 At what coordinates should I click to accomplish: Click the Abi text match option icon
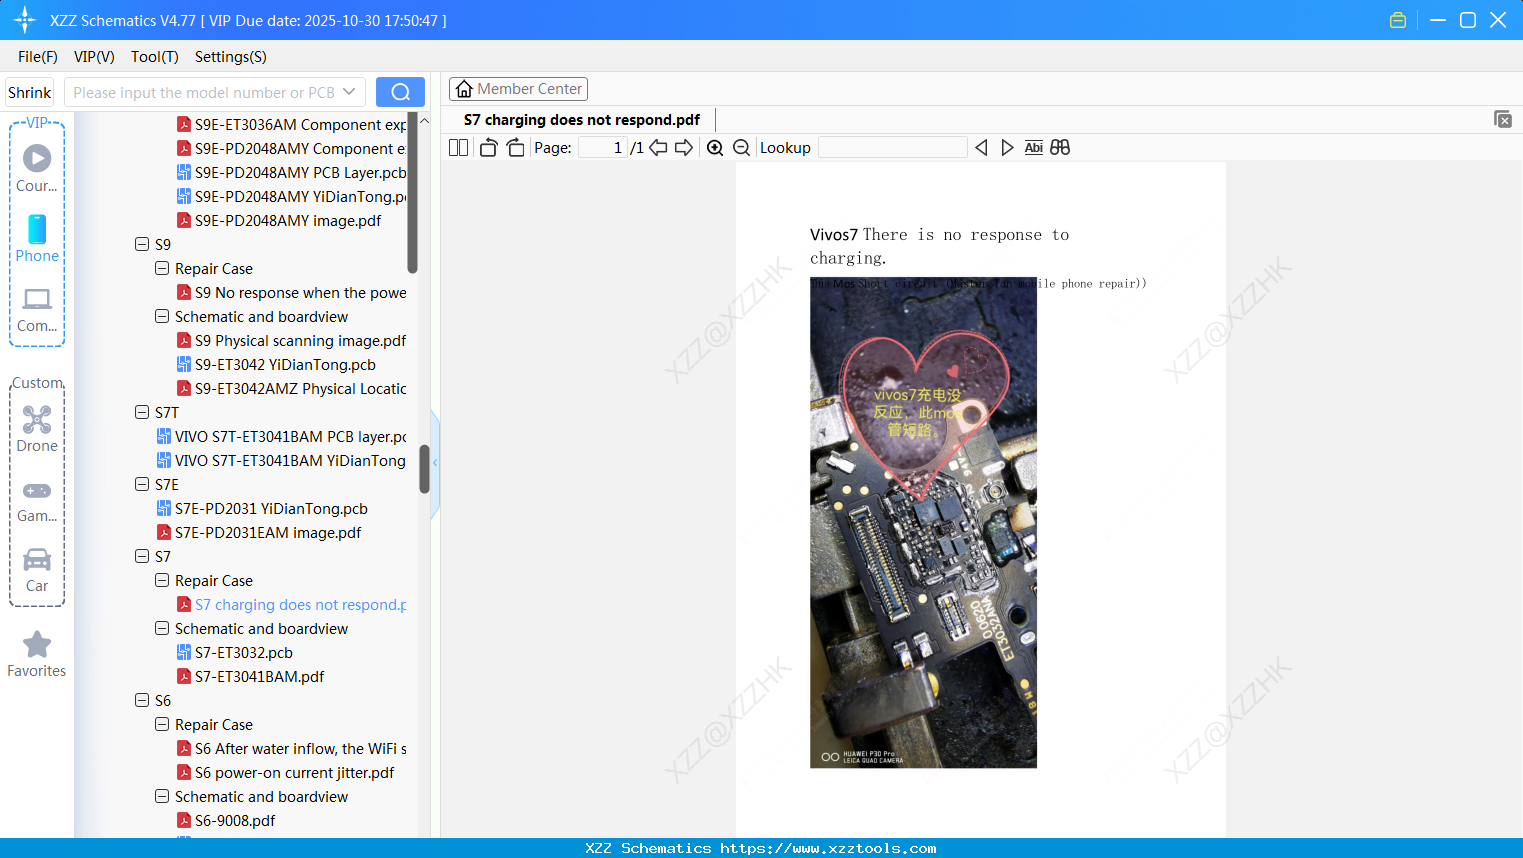(1034, 148)
